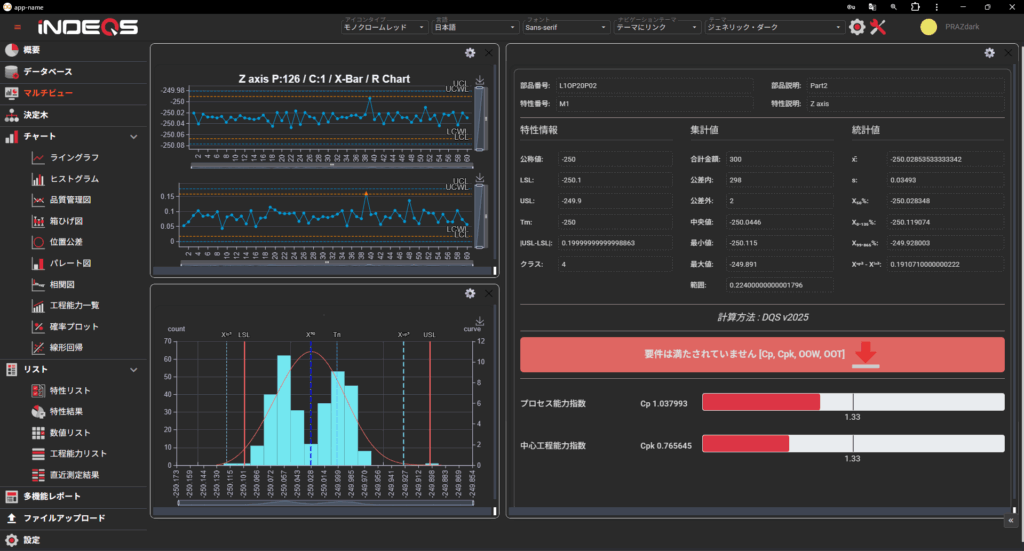Open gear settings of the characteristic info panel
1024x551 pixels.
point(989,53)
